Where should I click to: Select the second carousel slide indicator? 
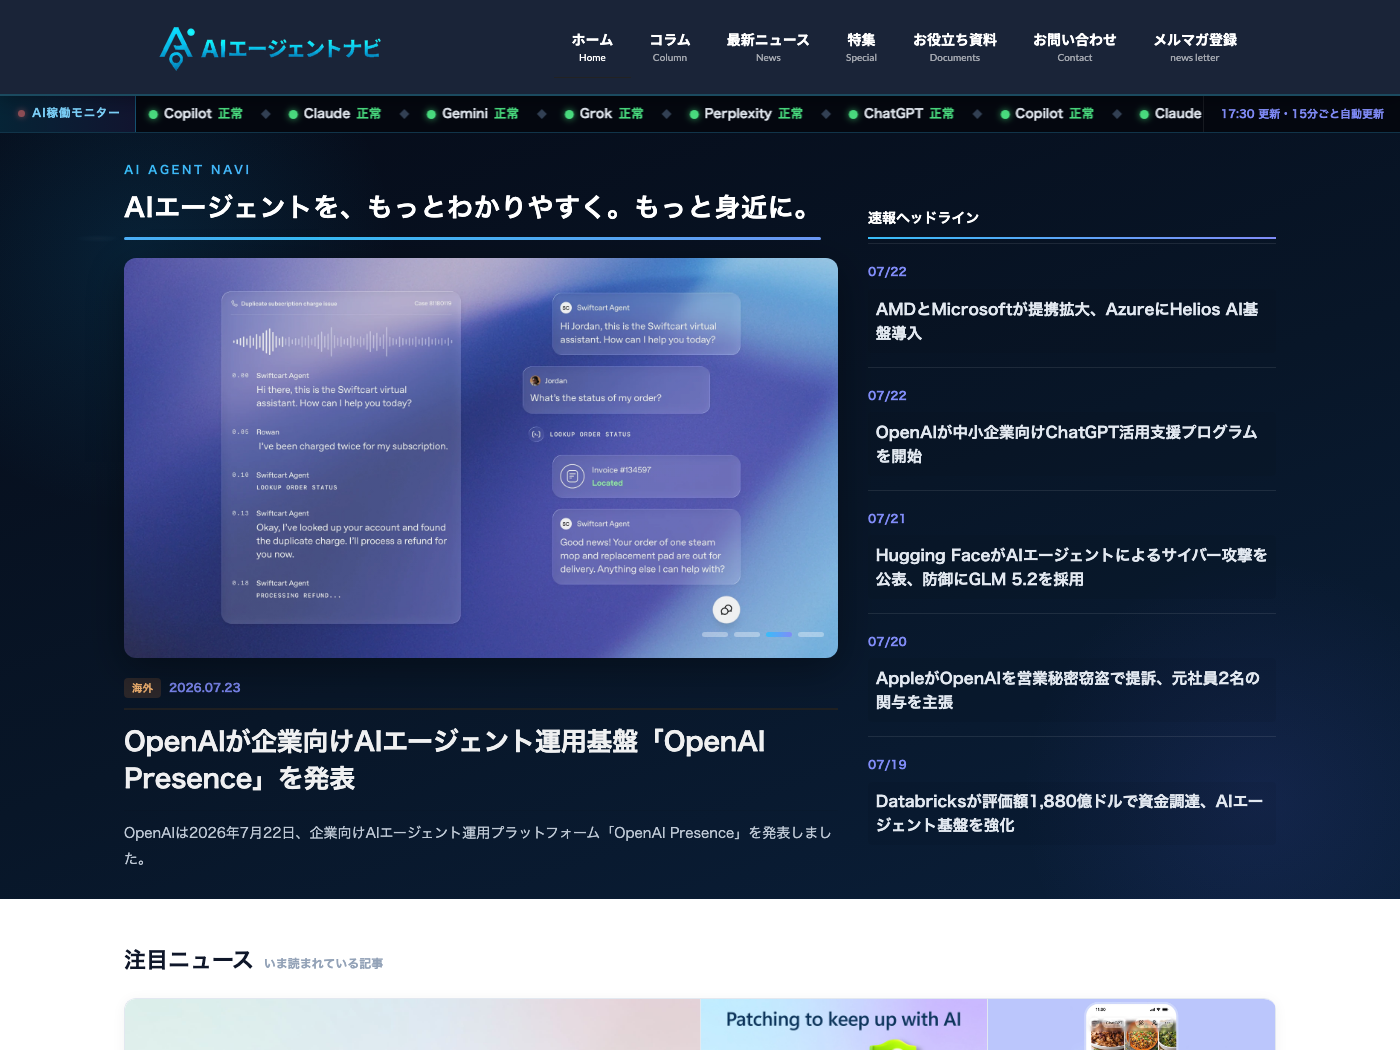pos(747,634)
